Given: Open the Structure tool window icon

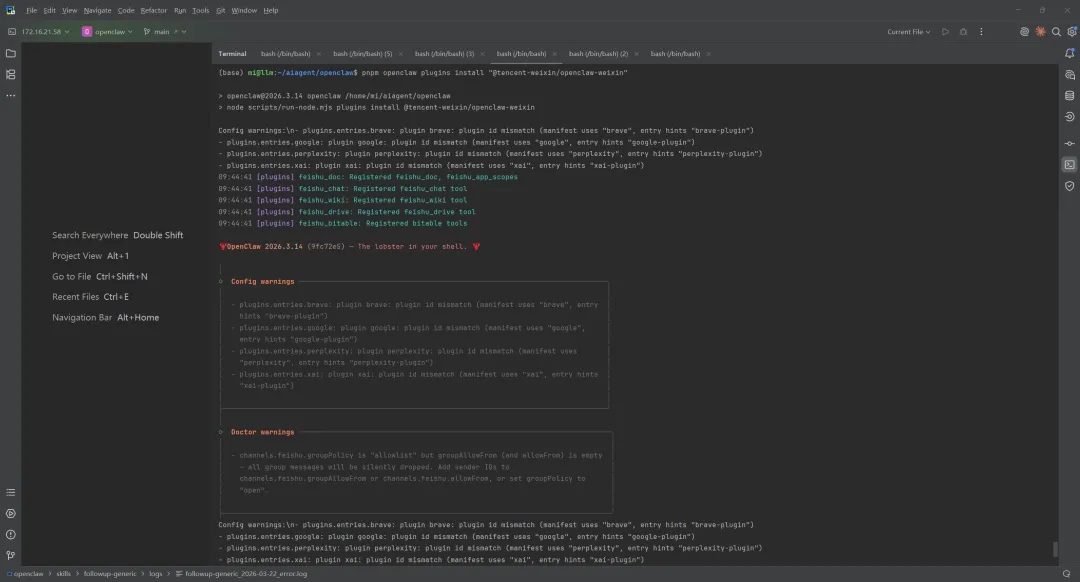Looking at the screenshot, I should pyautogui.click(x=10, y=74).
